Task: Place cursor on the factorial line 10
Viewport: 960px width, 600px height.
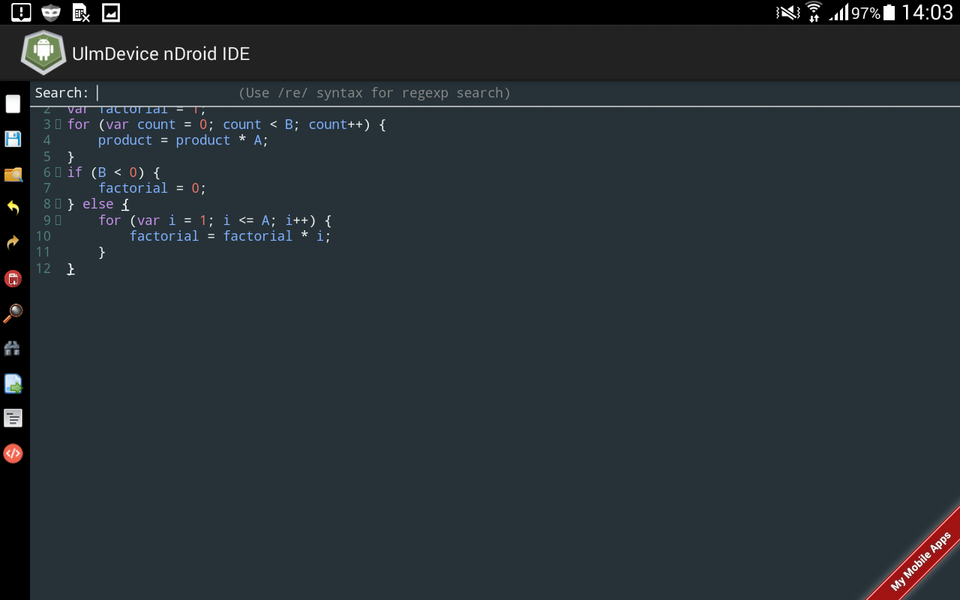Action: point(230,236)
